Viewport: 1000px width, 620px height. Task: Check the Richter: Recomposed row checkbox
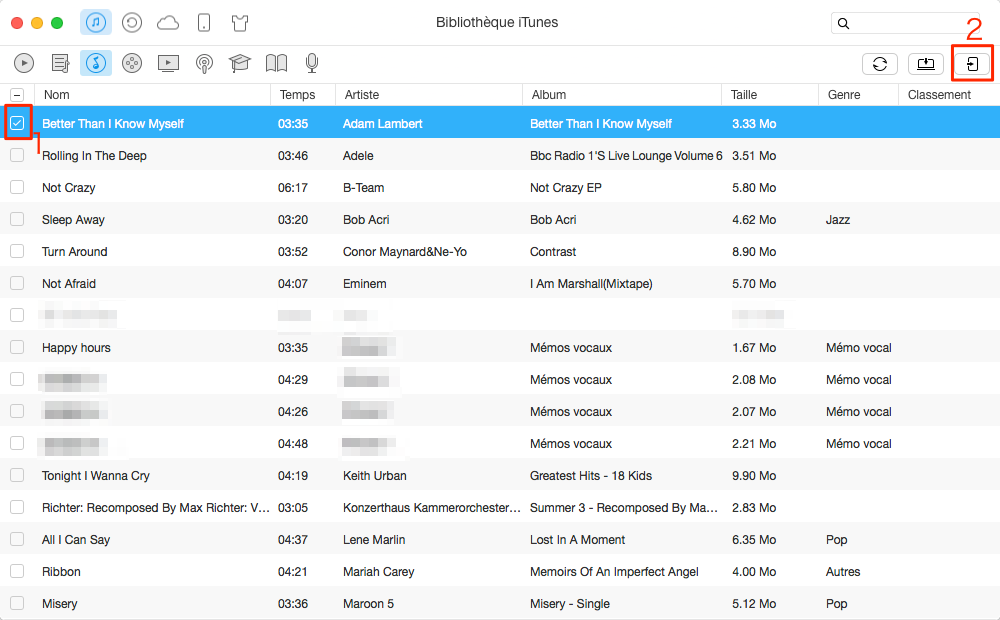click(17, 507)
